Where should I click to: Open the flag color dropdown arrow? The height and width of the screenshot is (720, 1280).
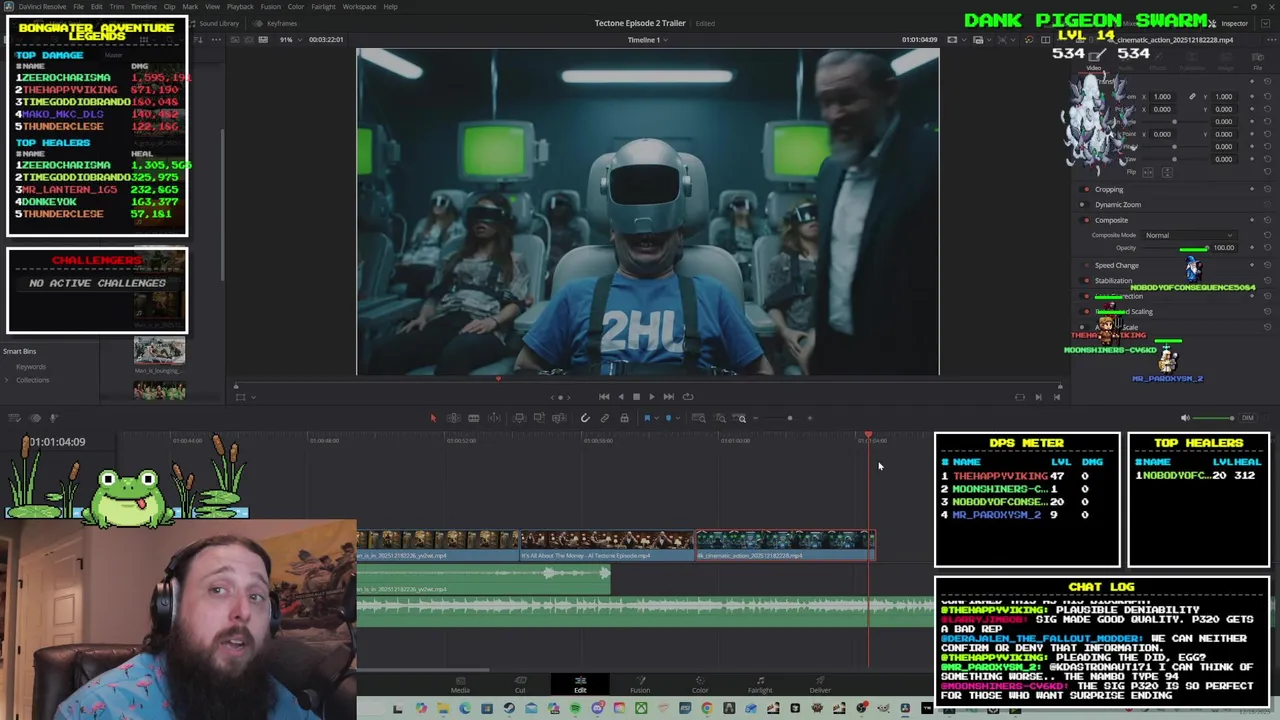coord(657,418)
